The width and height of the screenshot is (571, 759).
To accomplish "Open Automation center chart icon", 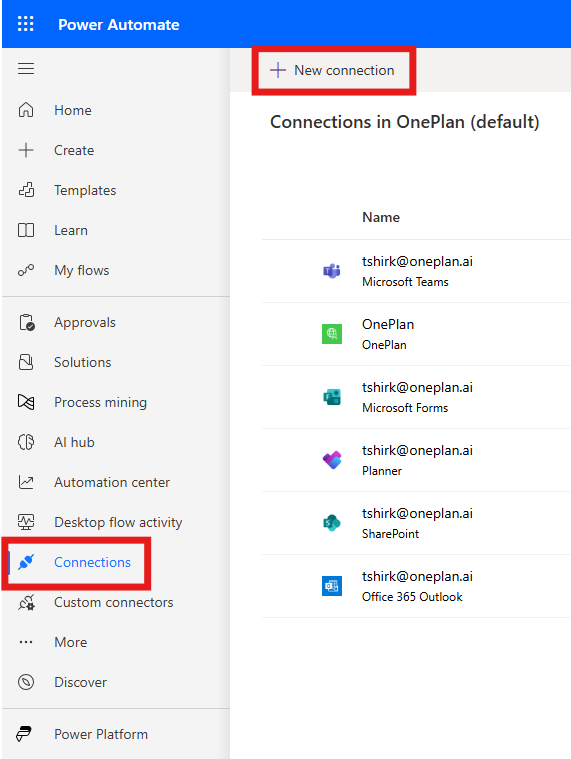I will pos(26,482).
